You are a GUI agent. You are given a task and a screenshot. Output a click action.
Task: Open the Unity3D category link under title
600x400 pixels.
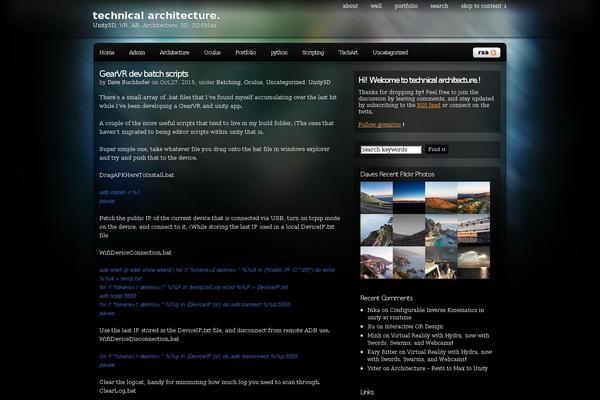pyautogui.click(x=319, y=82)
